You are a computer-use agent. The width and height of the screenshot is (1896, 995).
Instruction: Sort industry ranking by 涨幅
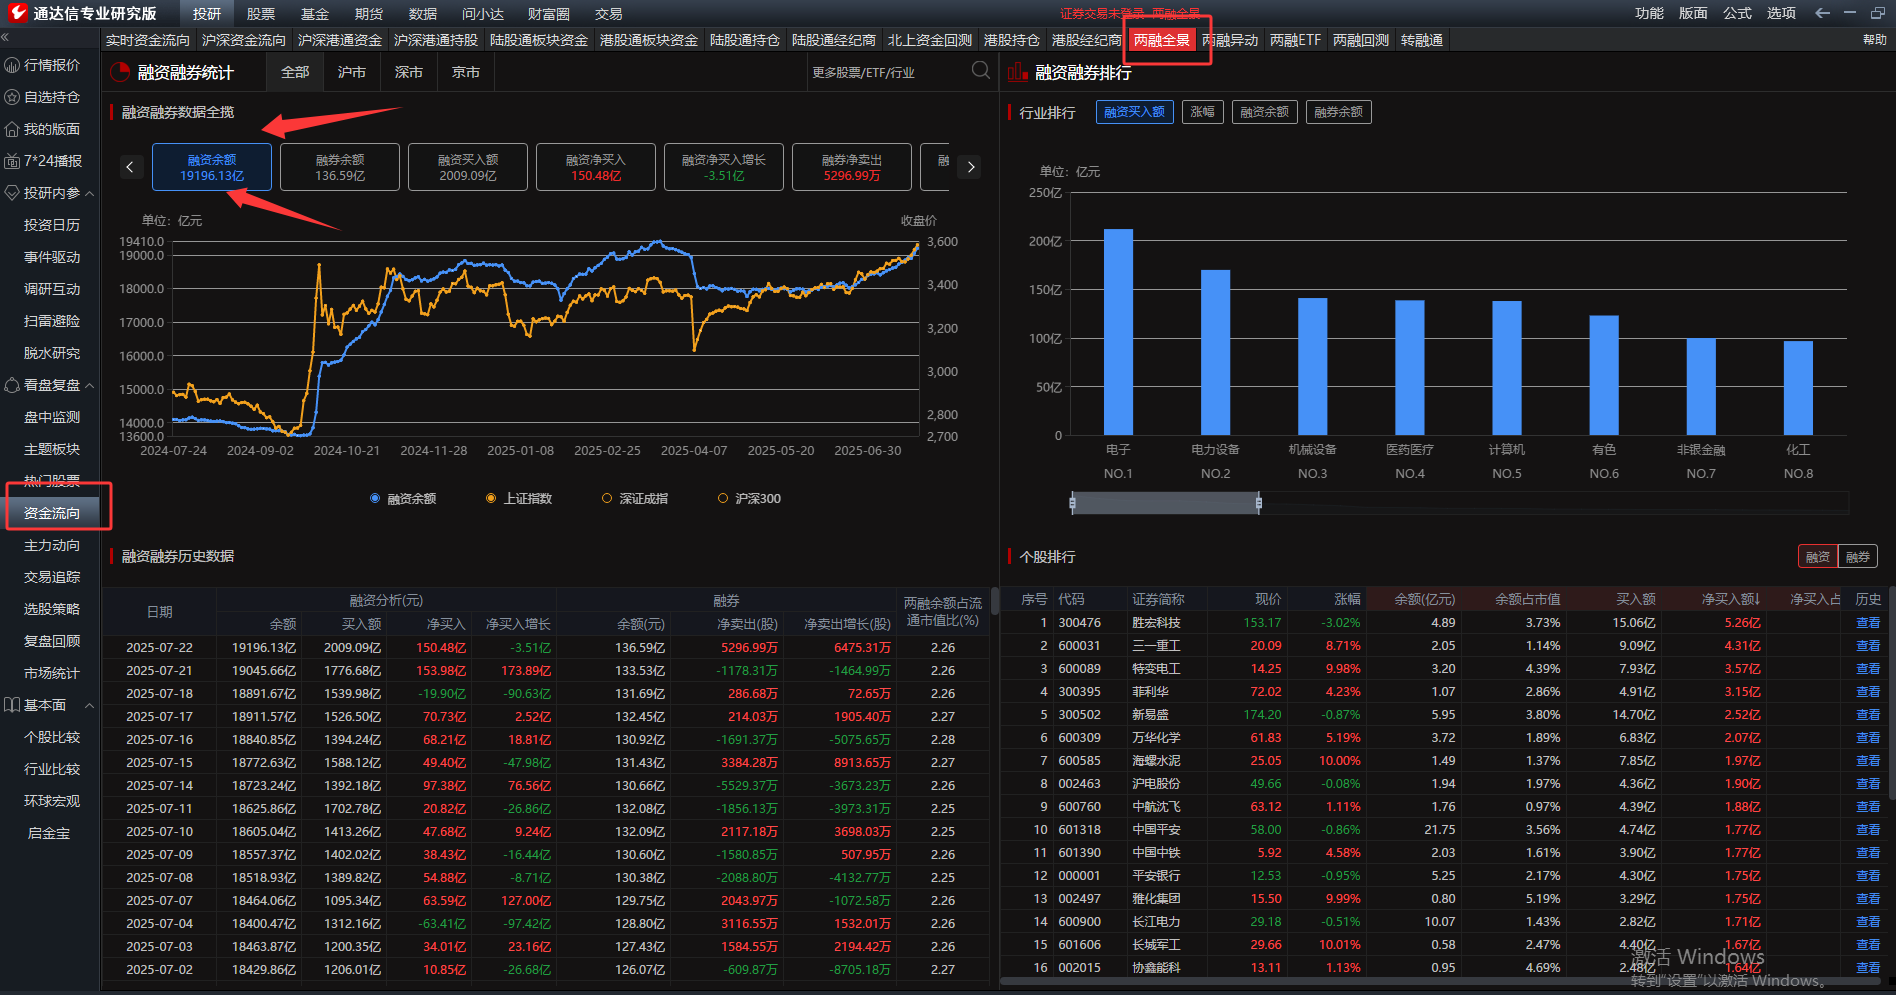[x=1202, y=111]
